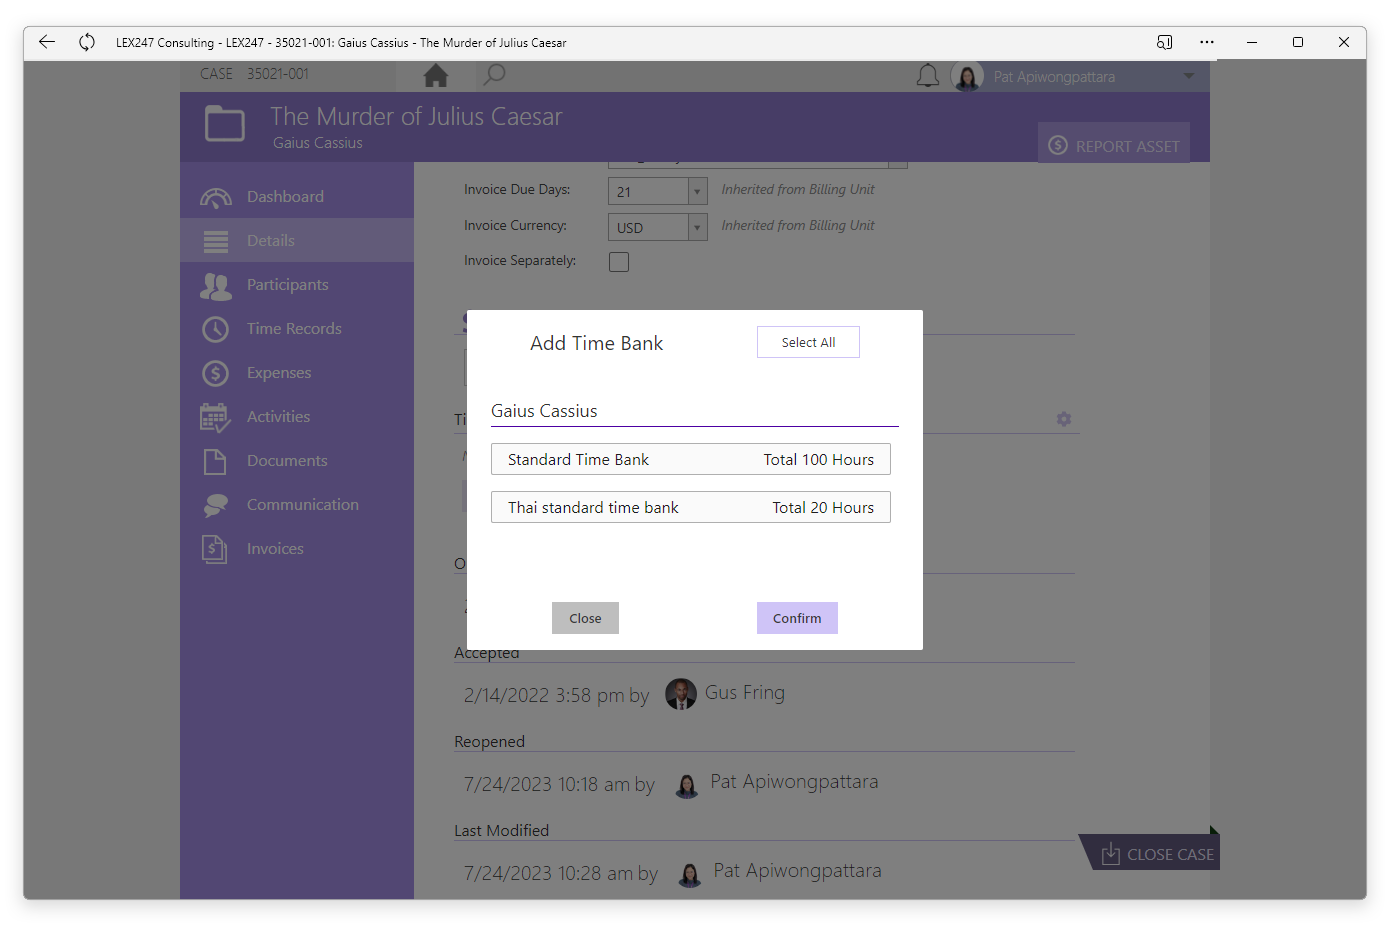The image size is (1390, 925).
Task: Open the notifications bell
Action: pyautogui.click(x=928, y=76)
